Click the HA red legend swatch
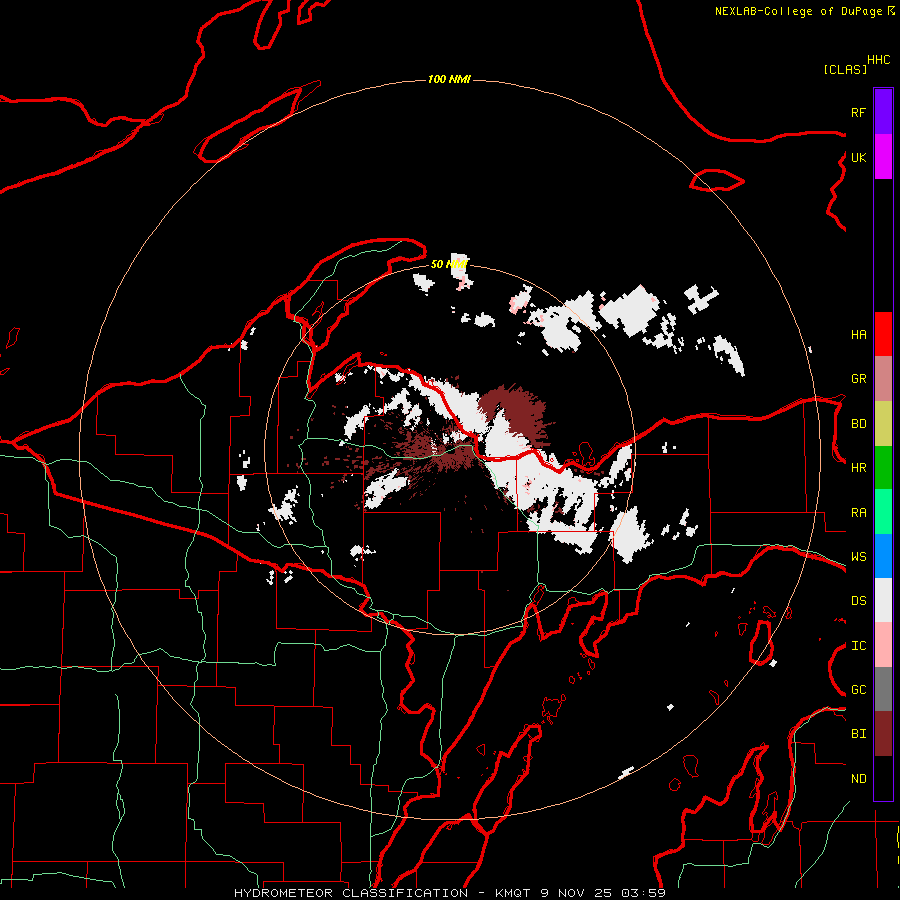The image size is (900, 900). tap(883, 334)
